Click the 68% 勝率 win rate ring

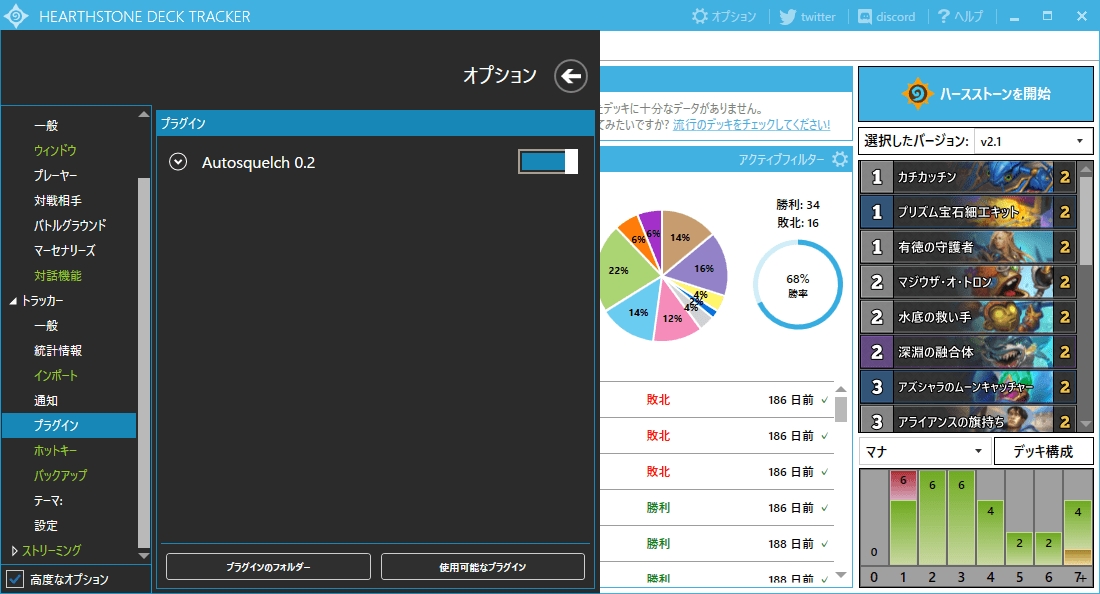tap(798, 285)
